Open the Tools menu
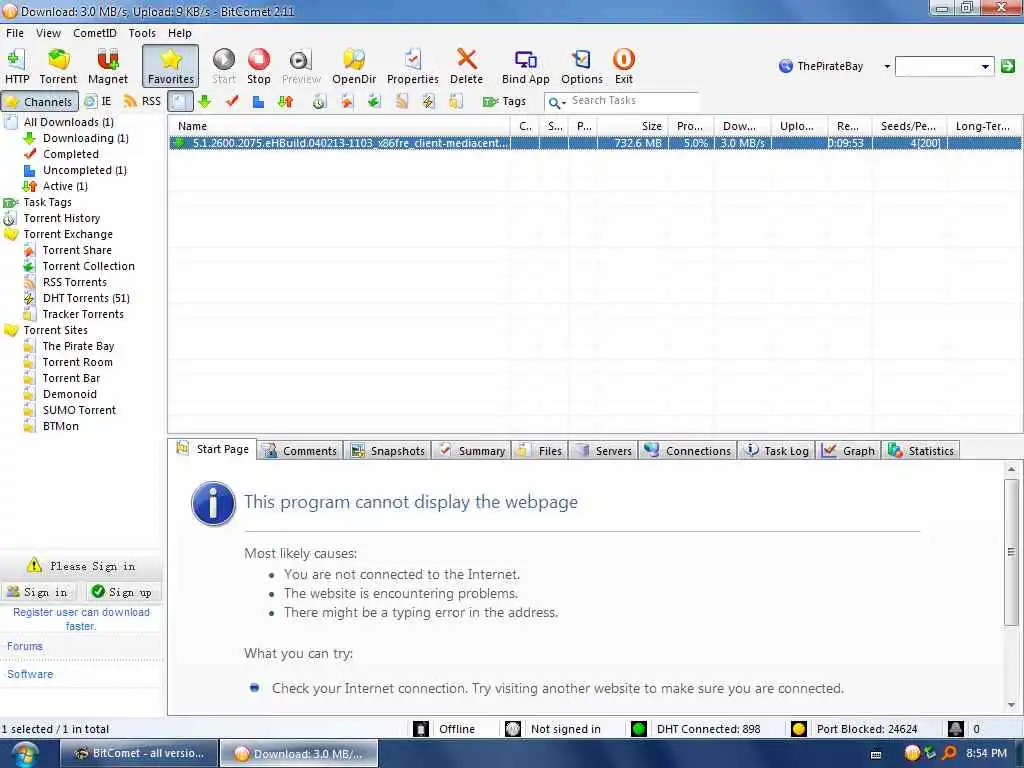The image size is (1024, 768). pos(142,33)
